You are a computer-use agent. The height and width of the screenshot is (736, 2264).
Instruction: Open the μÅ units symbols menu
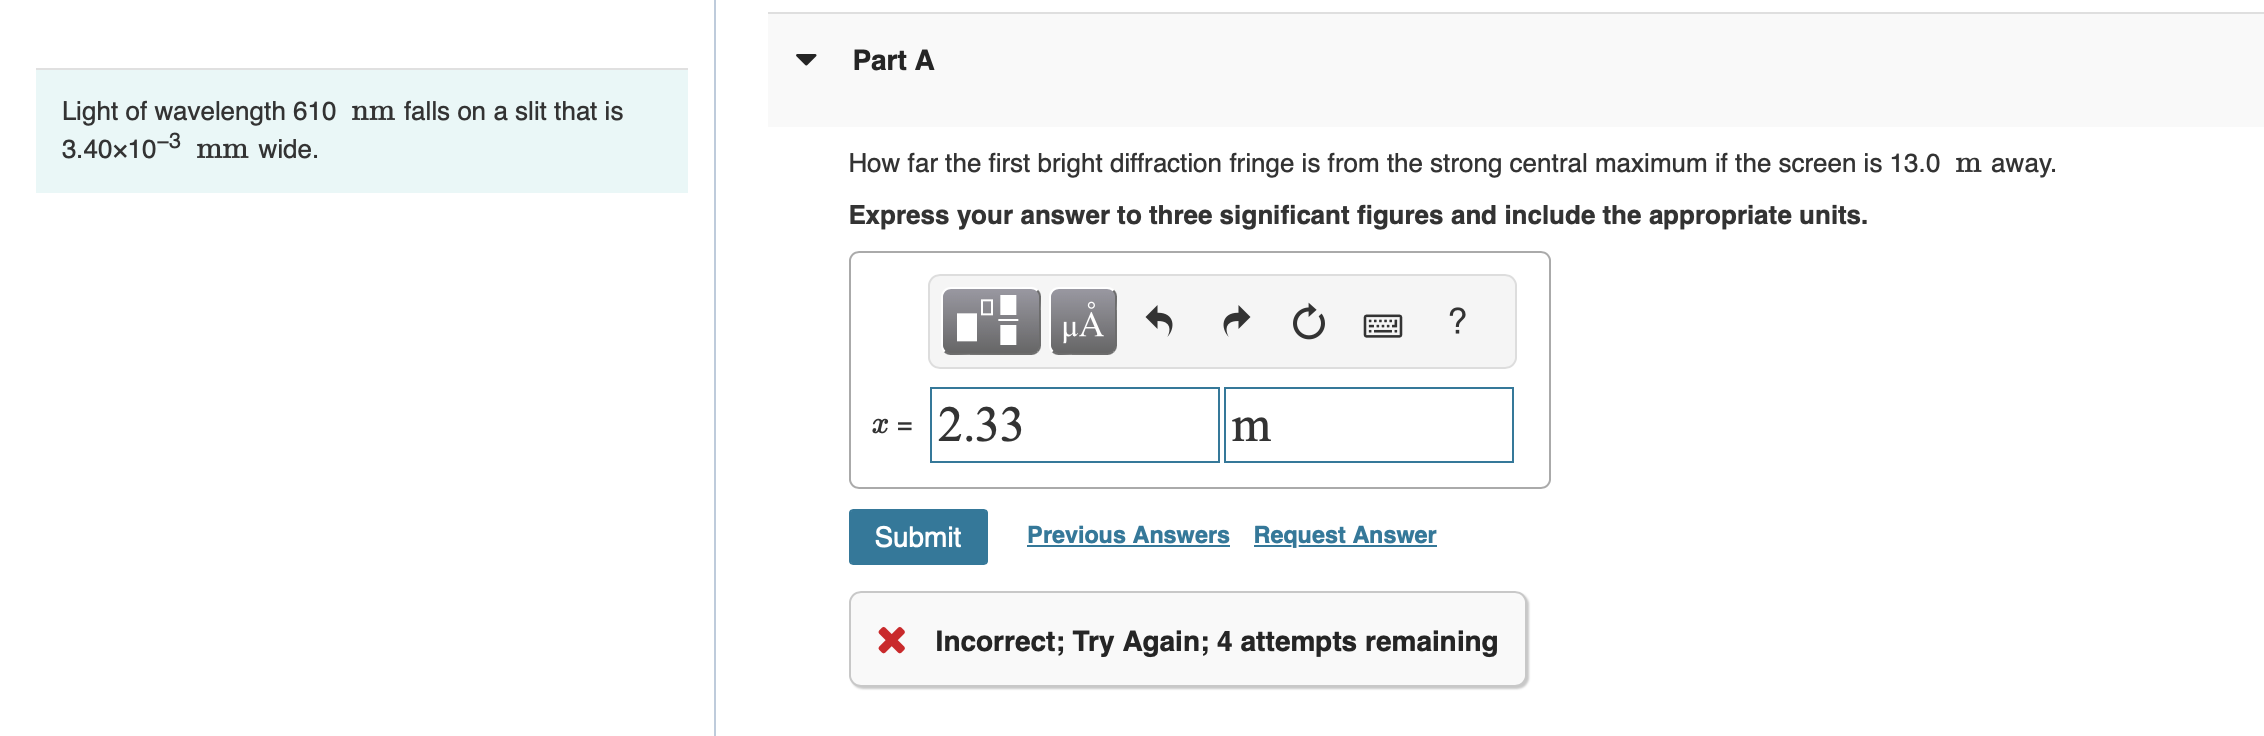(x=1083, y=322)
